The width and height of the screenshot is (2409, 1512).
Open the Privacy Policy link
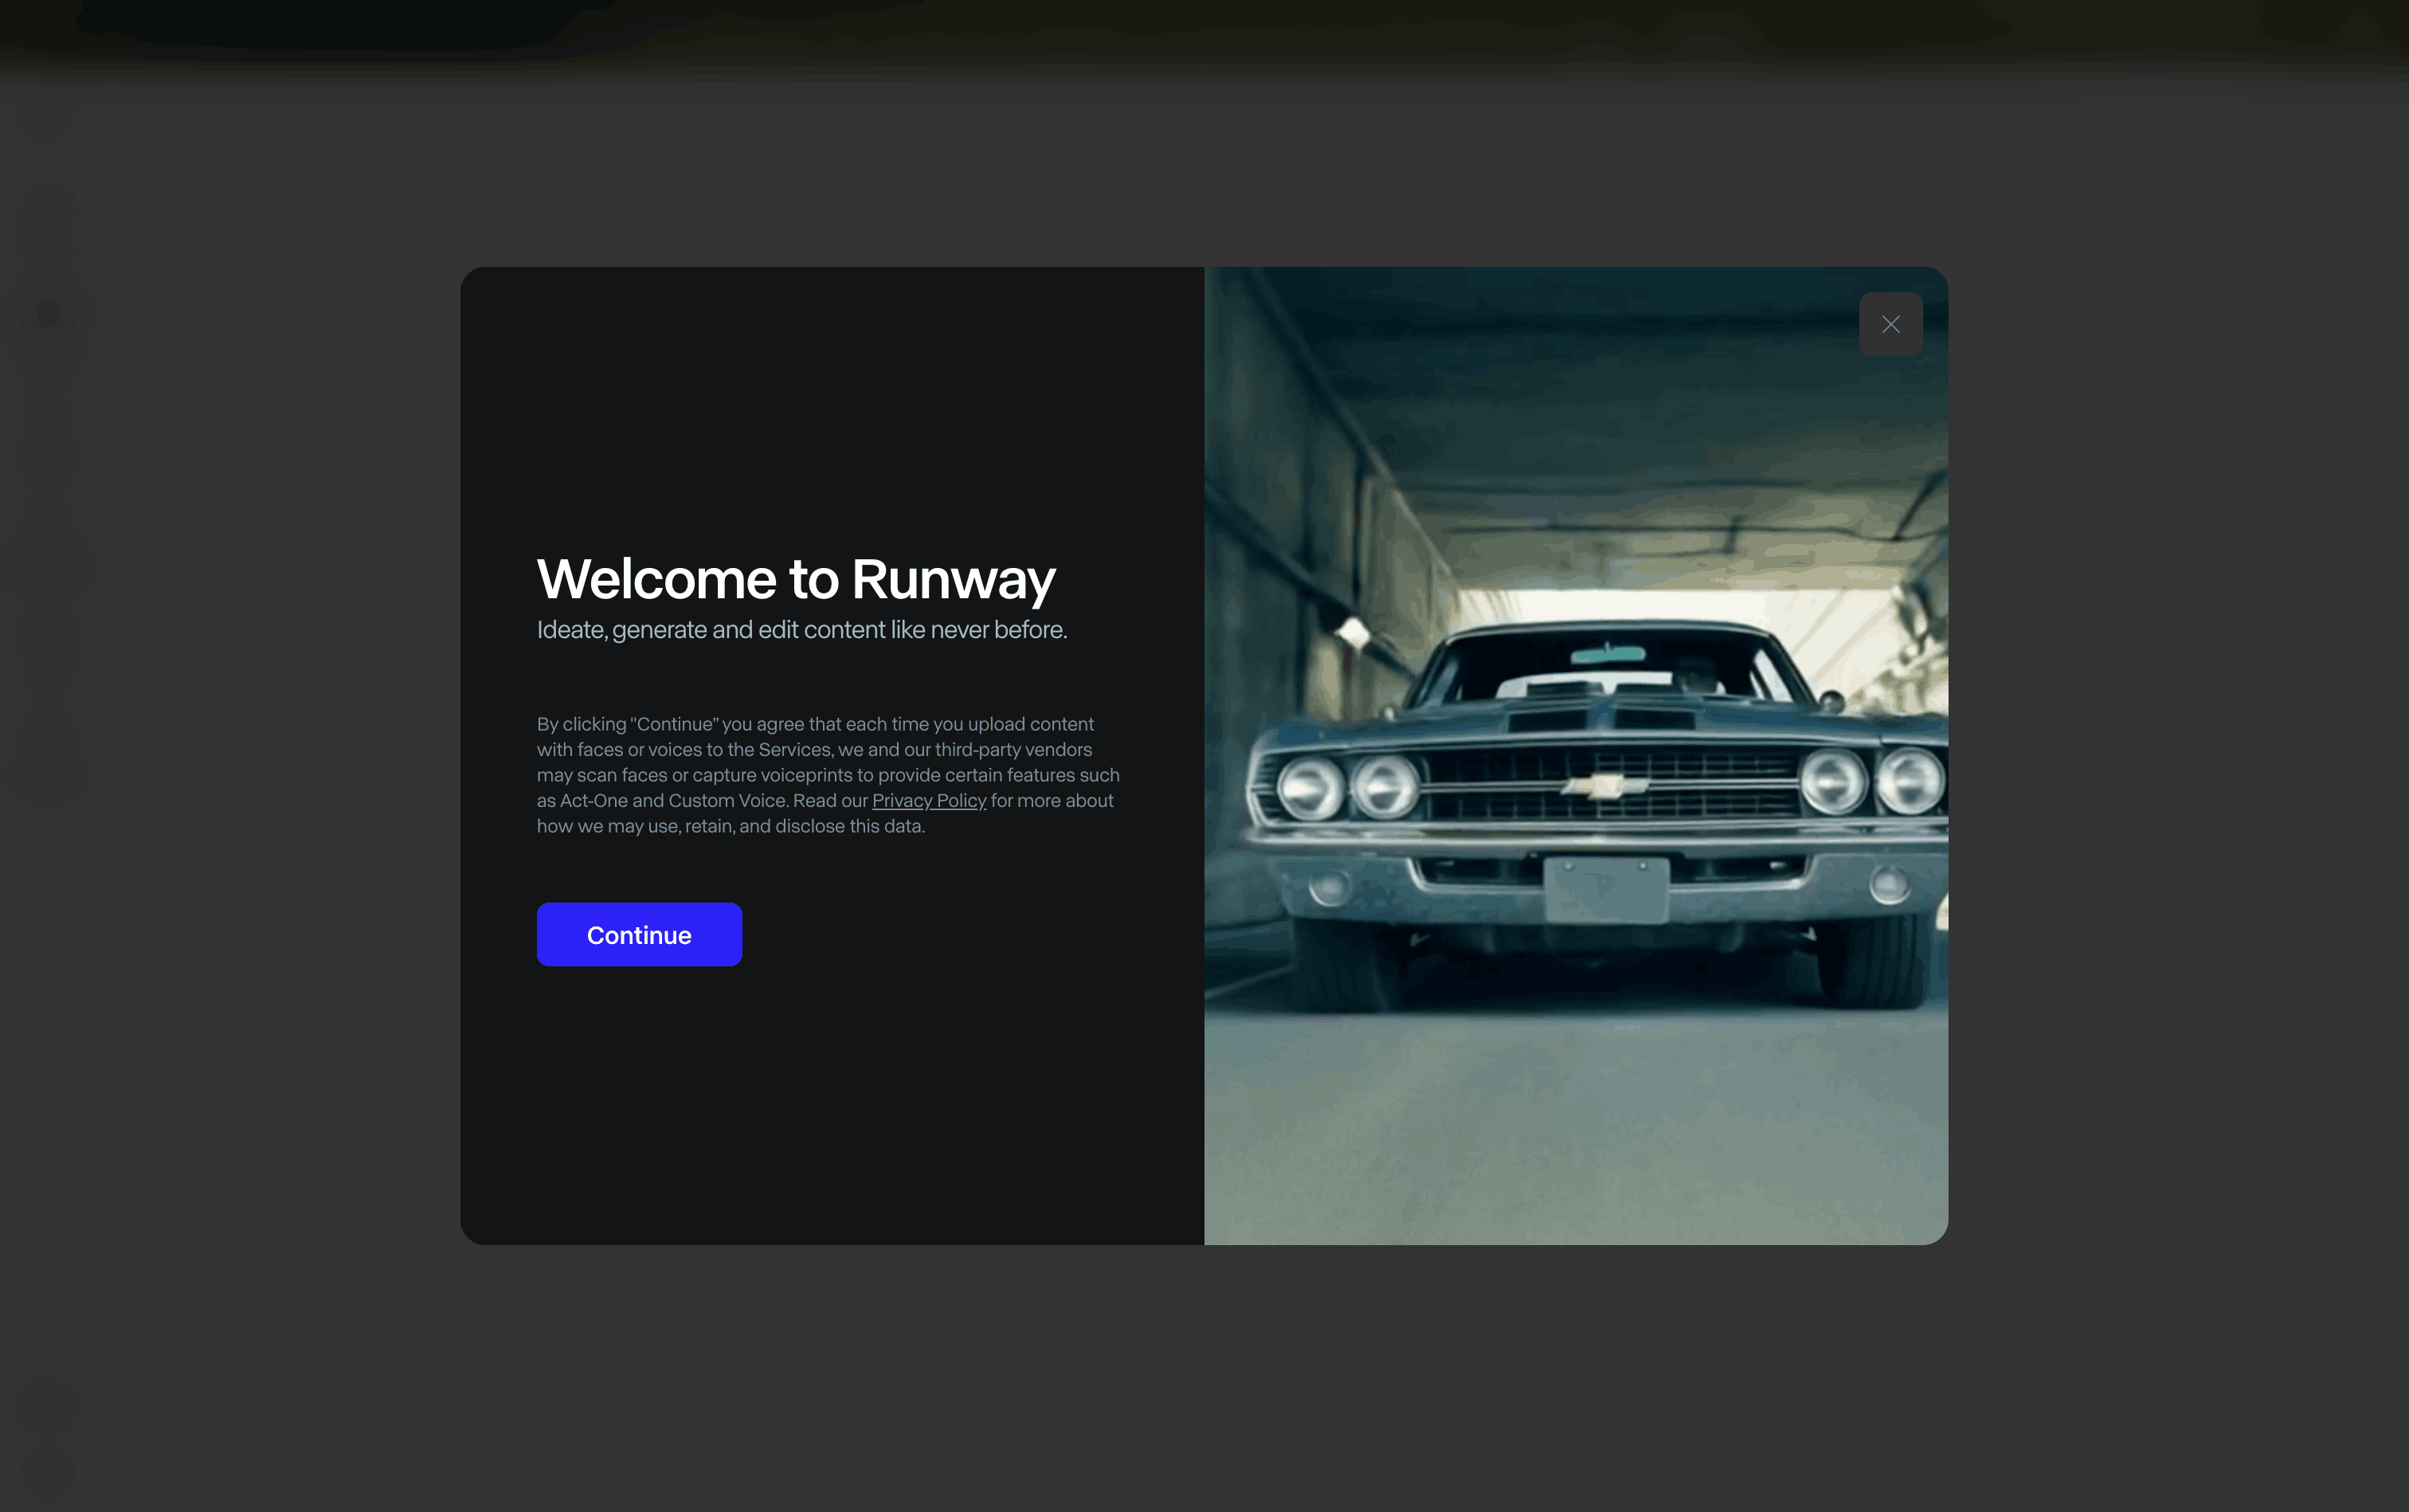coord(929,800)
